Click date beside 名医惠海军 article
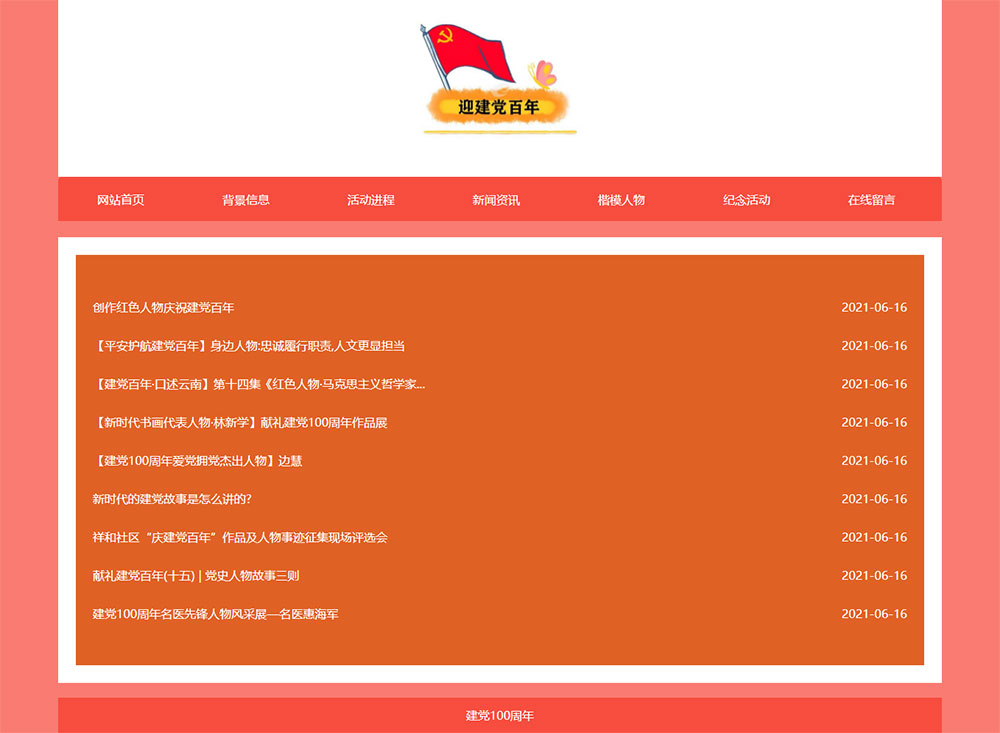1000x733 pixels. point(874,614)
